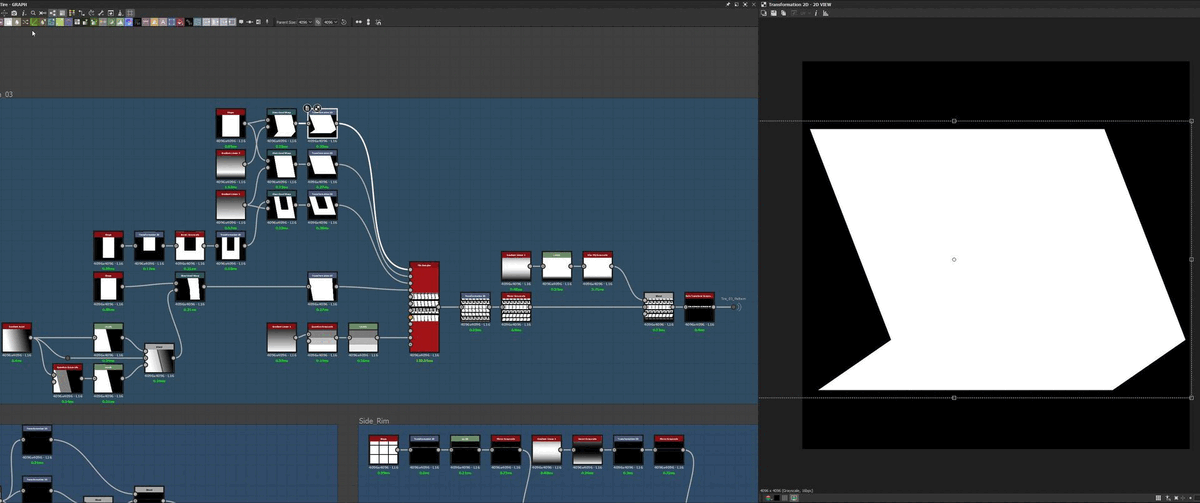Click the save icon in the 2D view toolbar
Viewport: 1200px width, 503px height.
[774, 13]
